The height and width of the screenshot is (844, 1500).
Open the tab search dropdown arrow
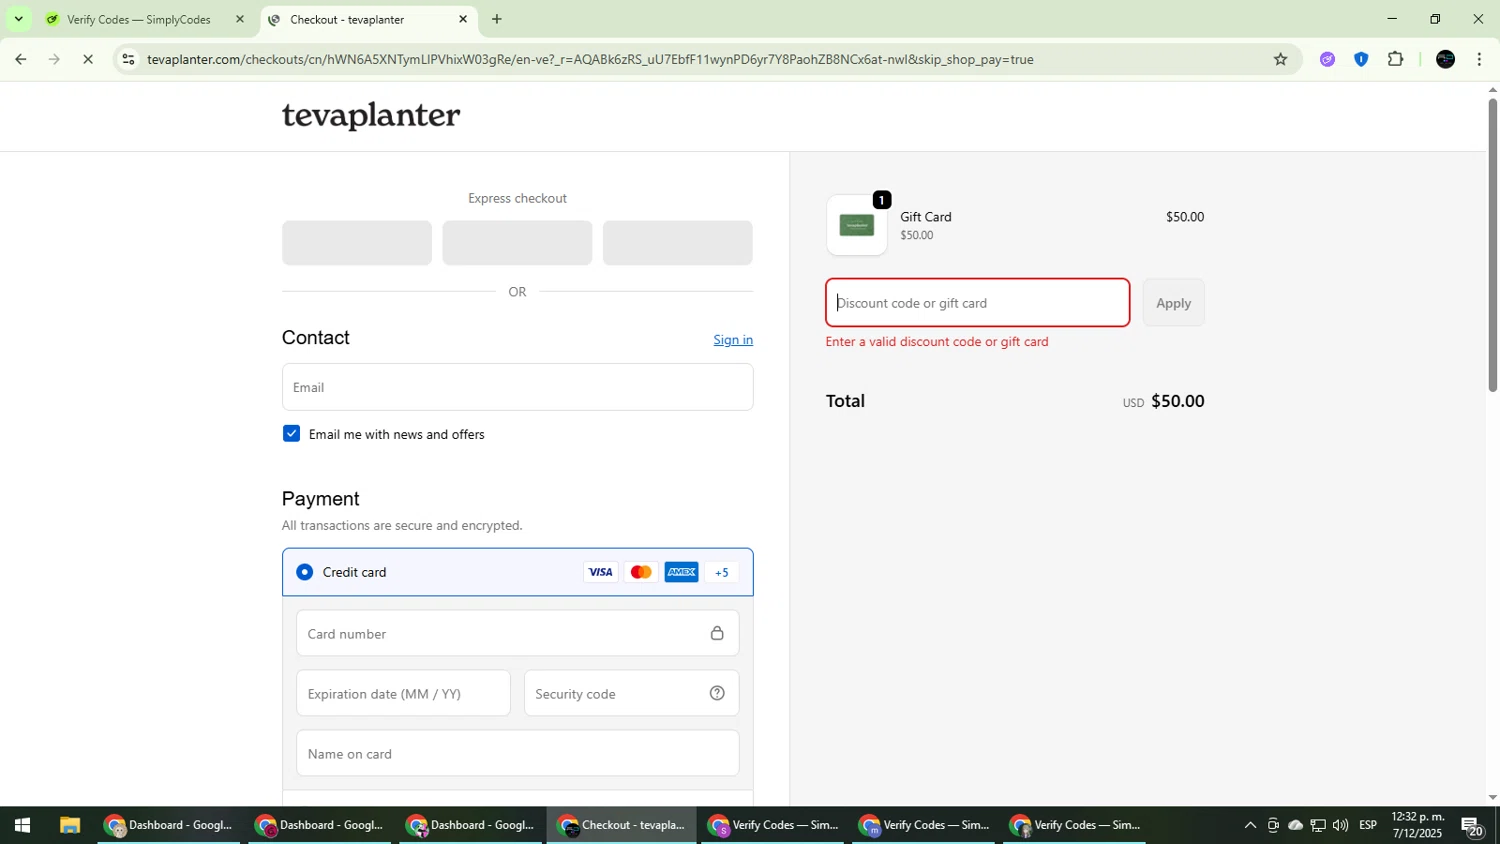click(x=18, y=19)
